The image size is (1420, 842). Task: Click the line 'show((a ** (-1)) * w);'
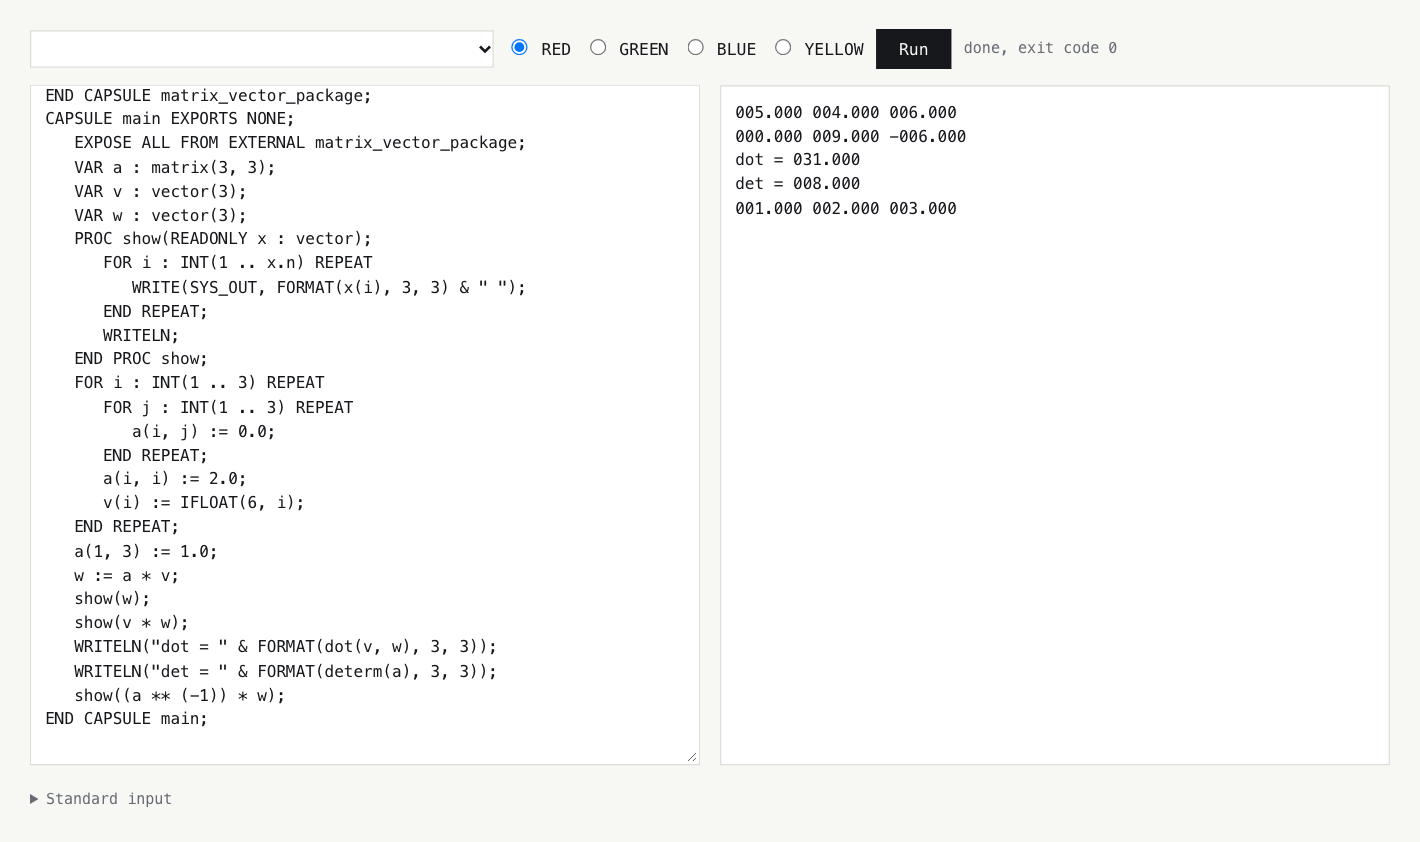click(180, 696)
